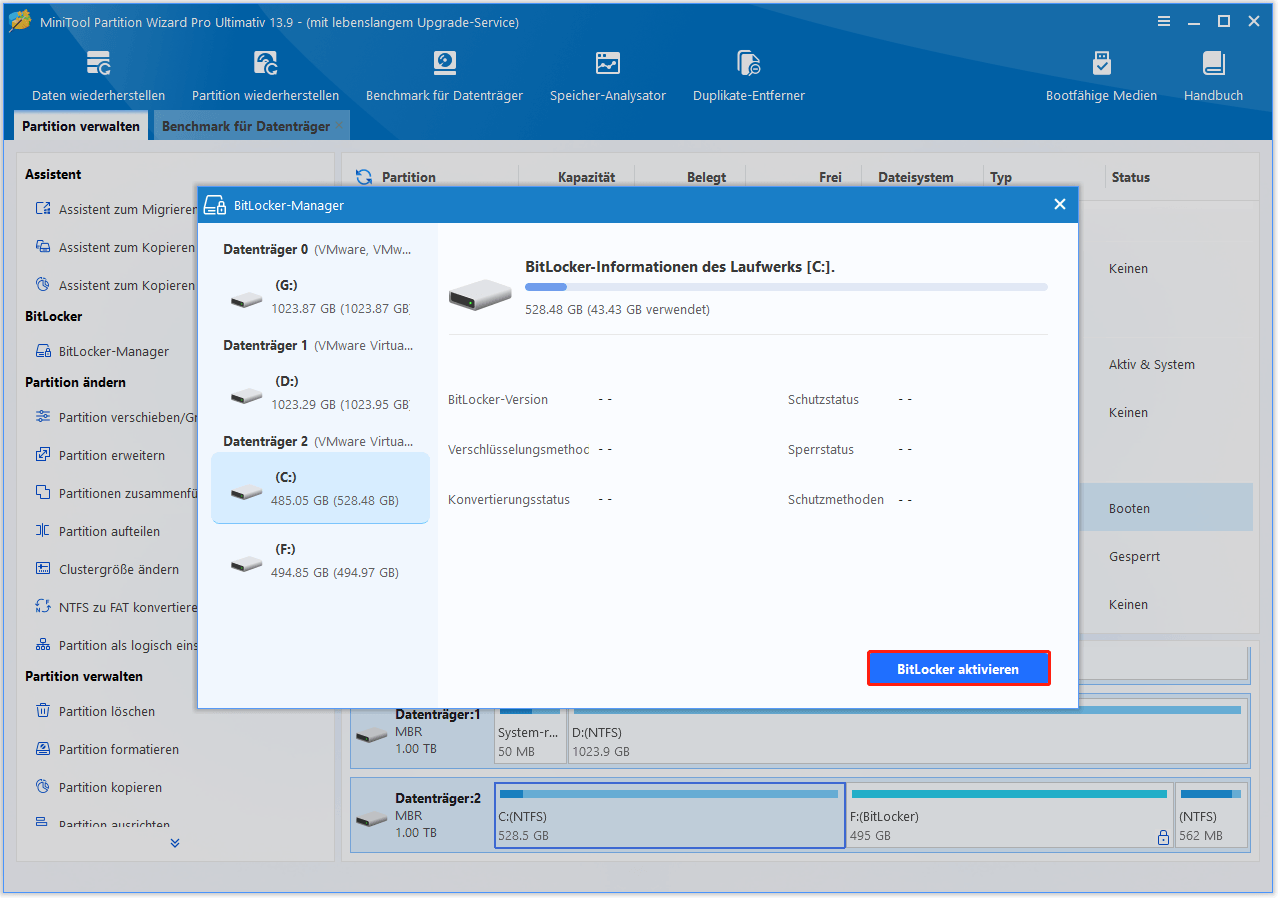The height and width of the screenshot is (898, 1278).
Task: Select drive (C:) in BitLocker-Manager
Action: click(320, 488)
